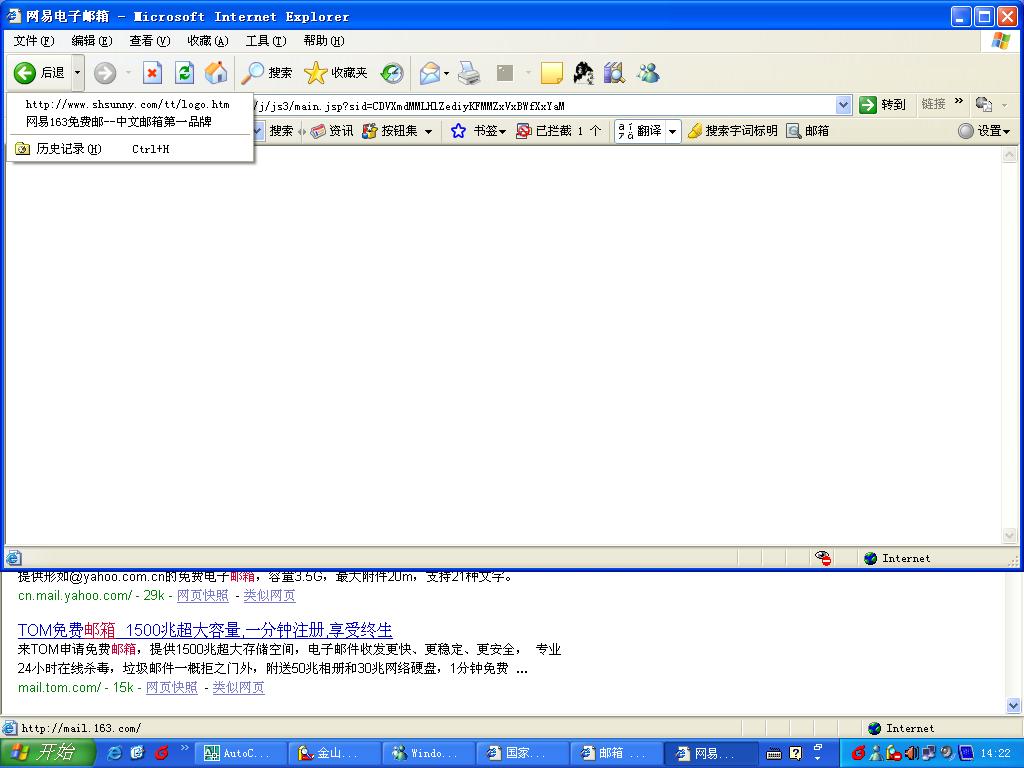This screenshot has height=768, width=1024.
Task: Select 网易163免费邮 history entry
Action: click(x=129, y=121)
